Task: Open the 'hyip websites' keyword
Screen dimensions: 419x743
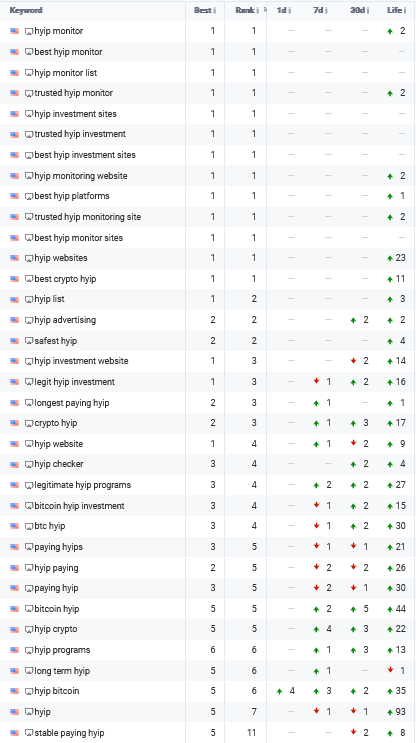Action: coord(61,258)
